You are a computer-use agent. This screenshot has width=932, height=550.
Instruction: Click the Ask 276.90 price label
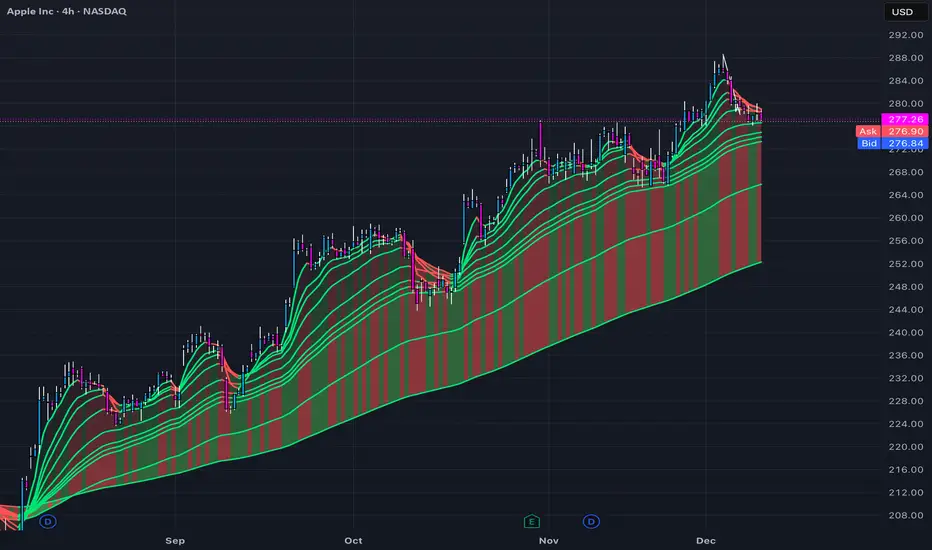pos(892,131)
